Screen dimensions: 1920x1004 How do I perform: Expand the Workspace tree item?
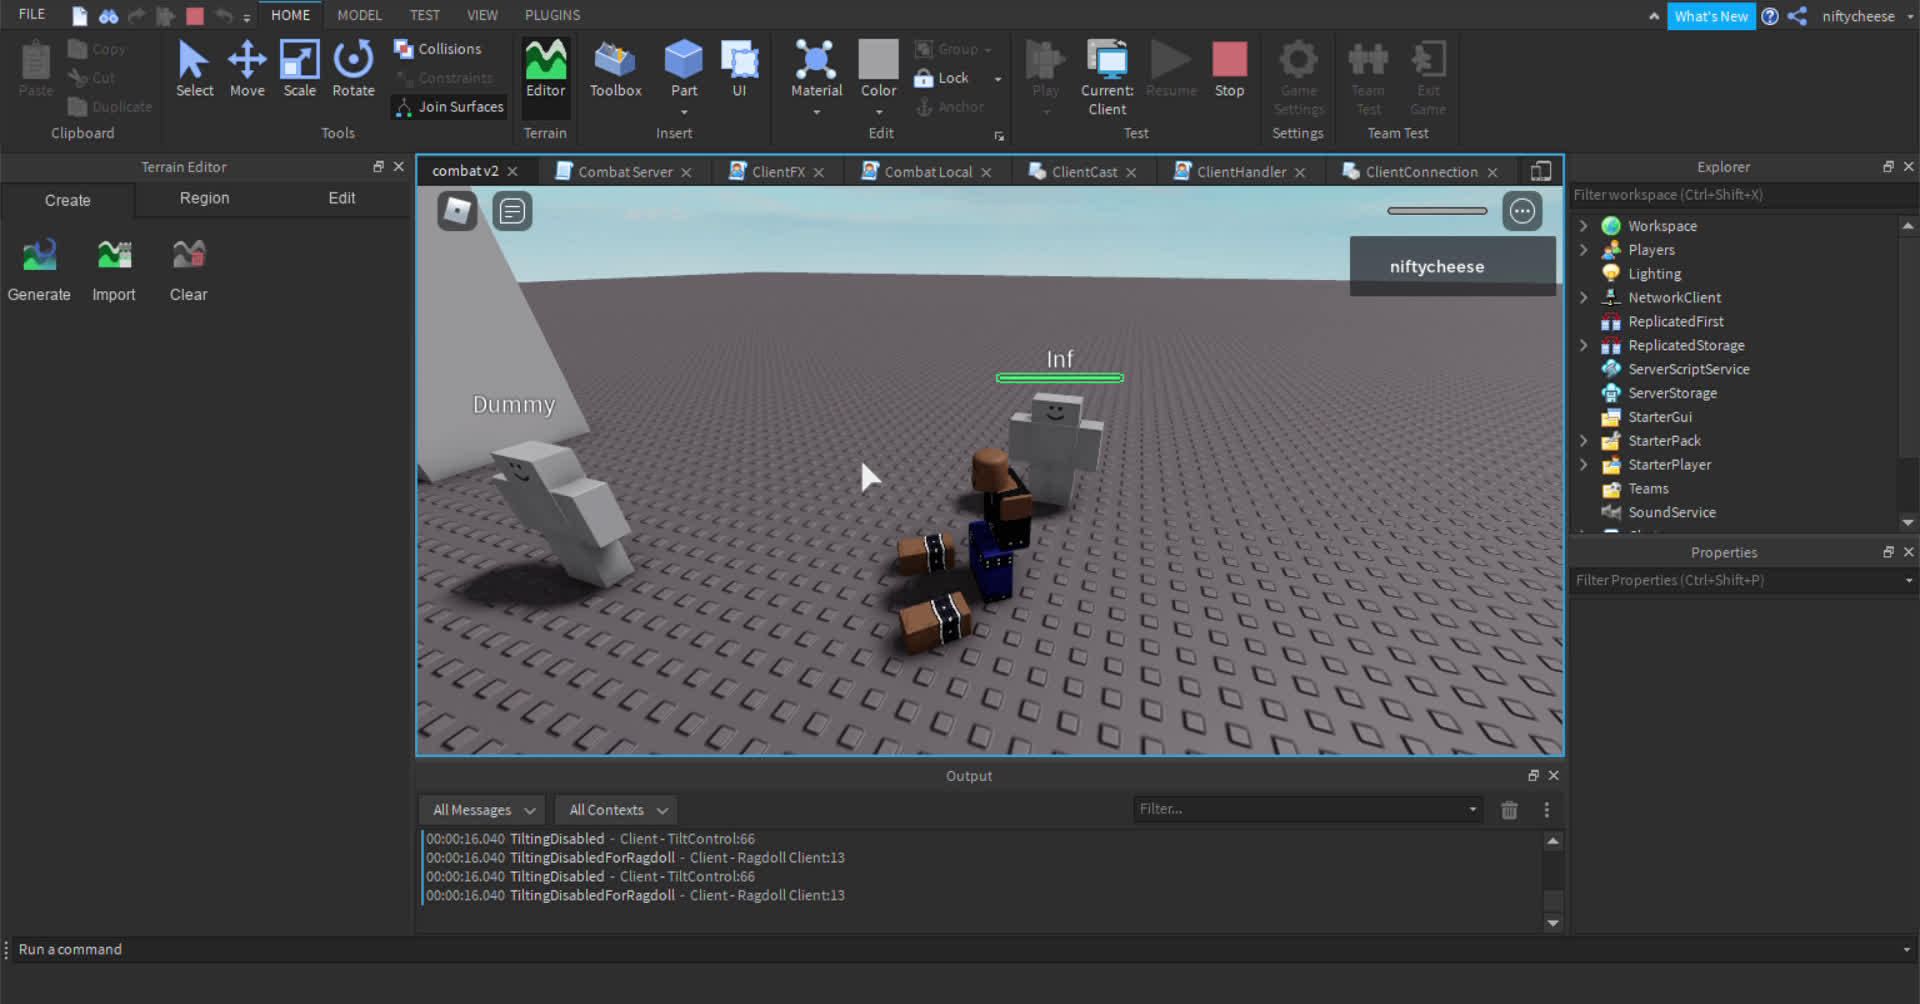[1583, 225]
